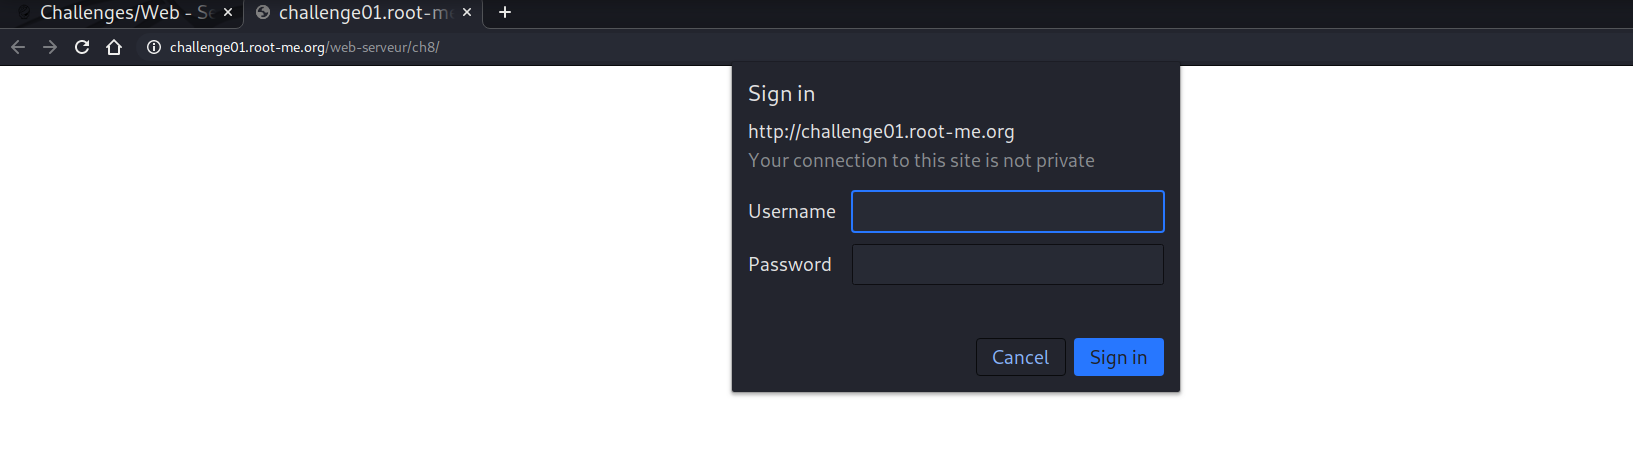Click the Username label text
This screenshot has width=1633, height=476.
click(x=791, y=211)
